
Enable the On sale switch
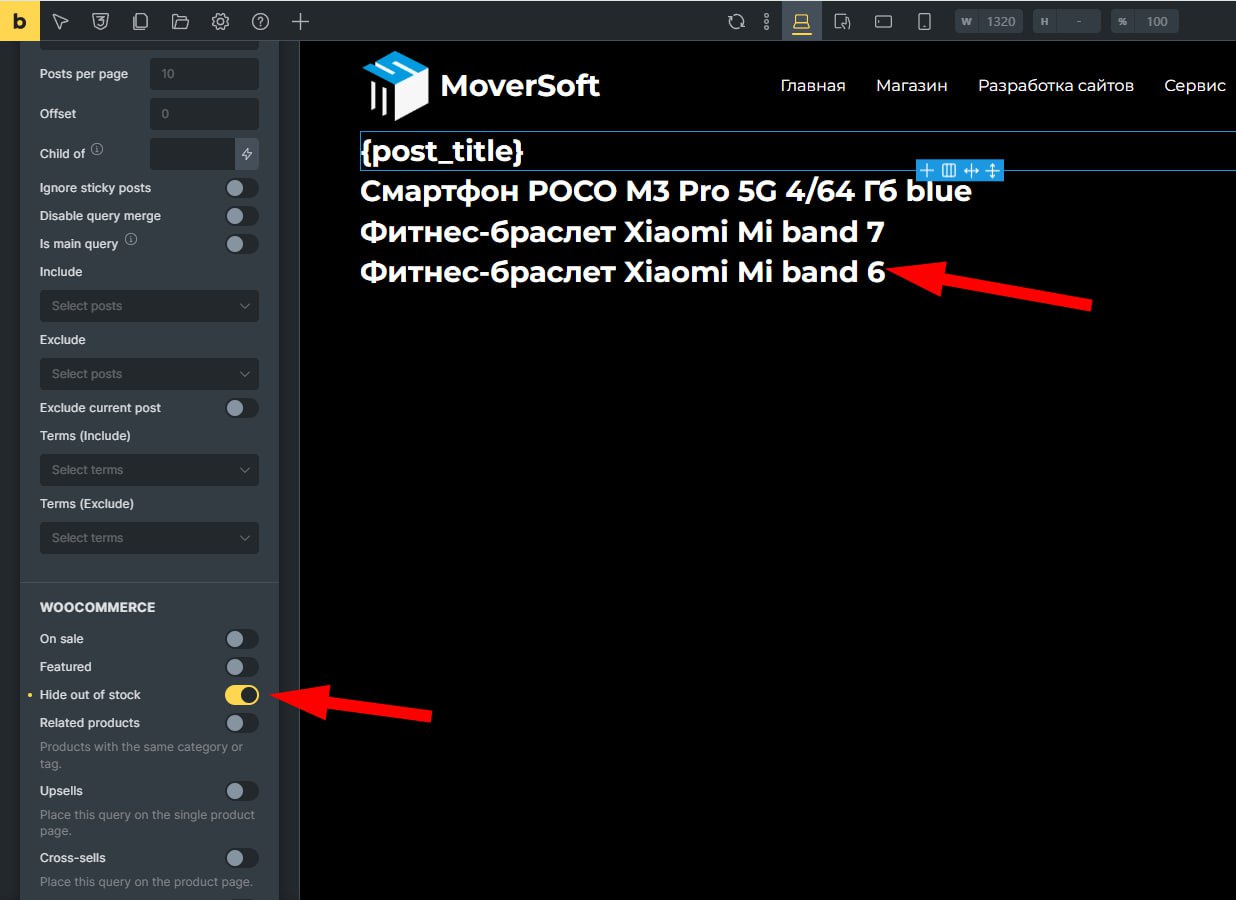241,639
